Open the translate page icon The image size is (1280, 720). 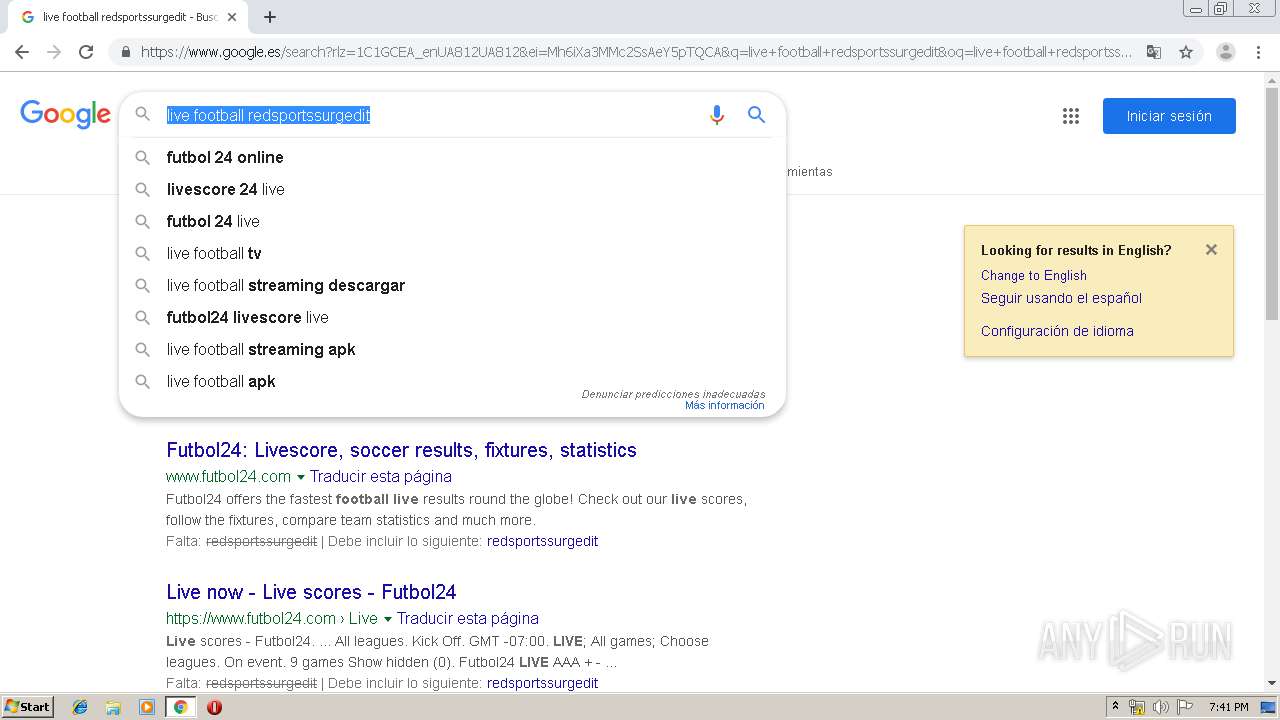click(x=1154, y=52)
